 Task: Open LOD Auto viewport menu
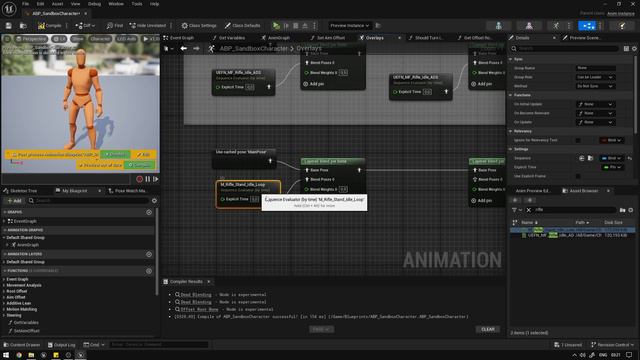tap(127, 39)
